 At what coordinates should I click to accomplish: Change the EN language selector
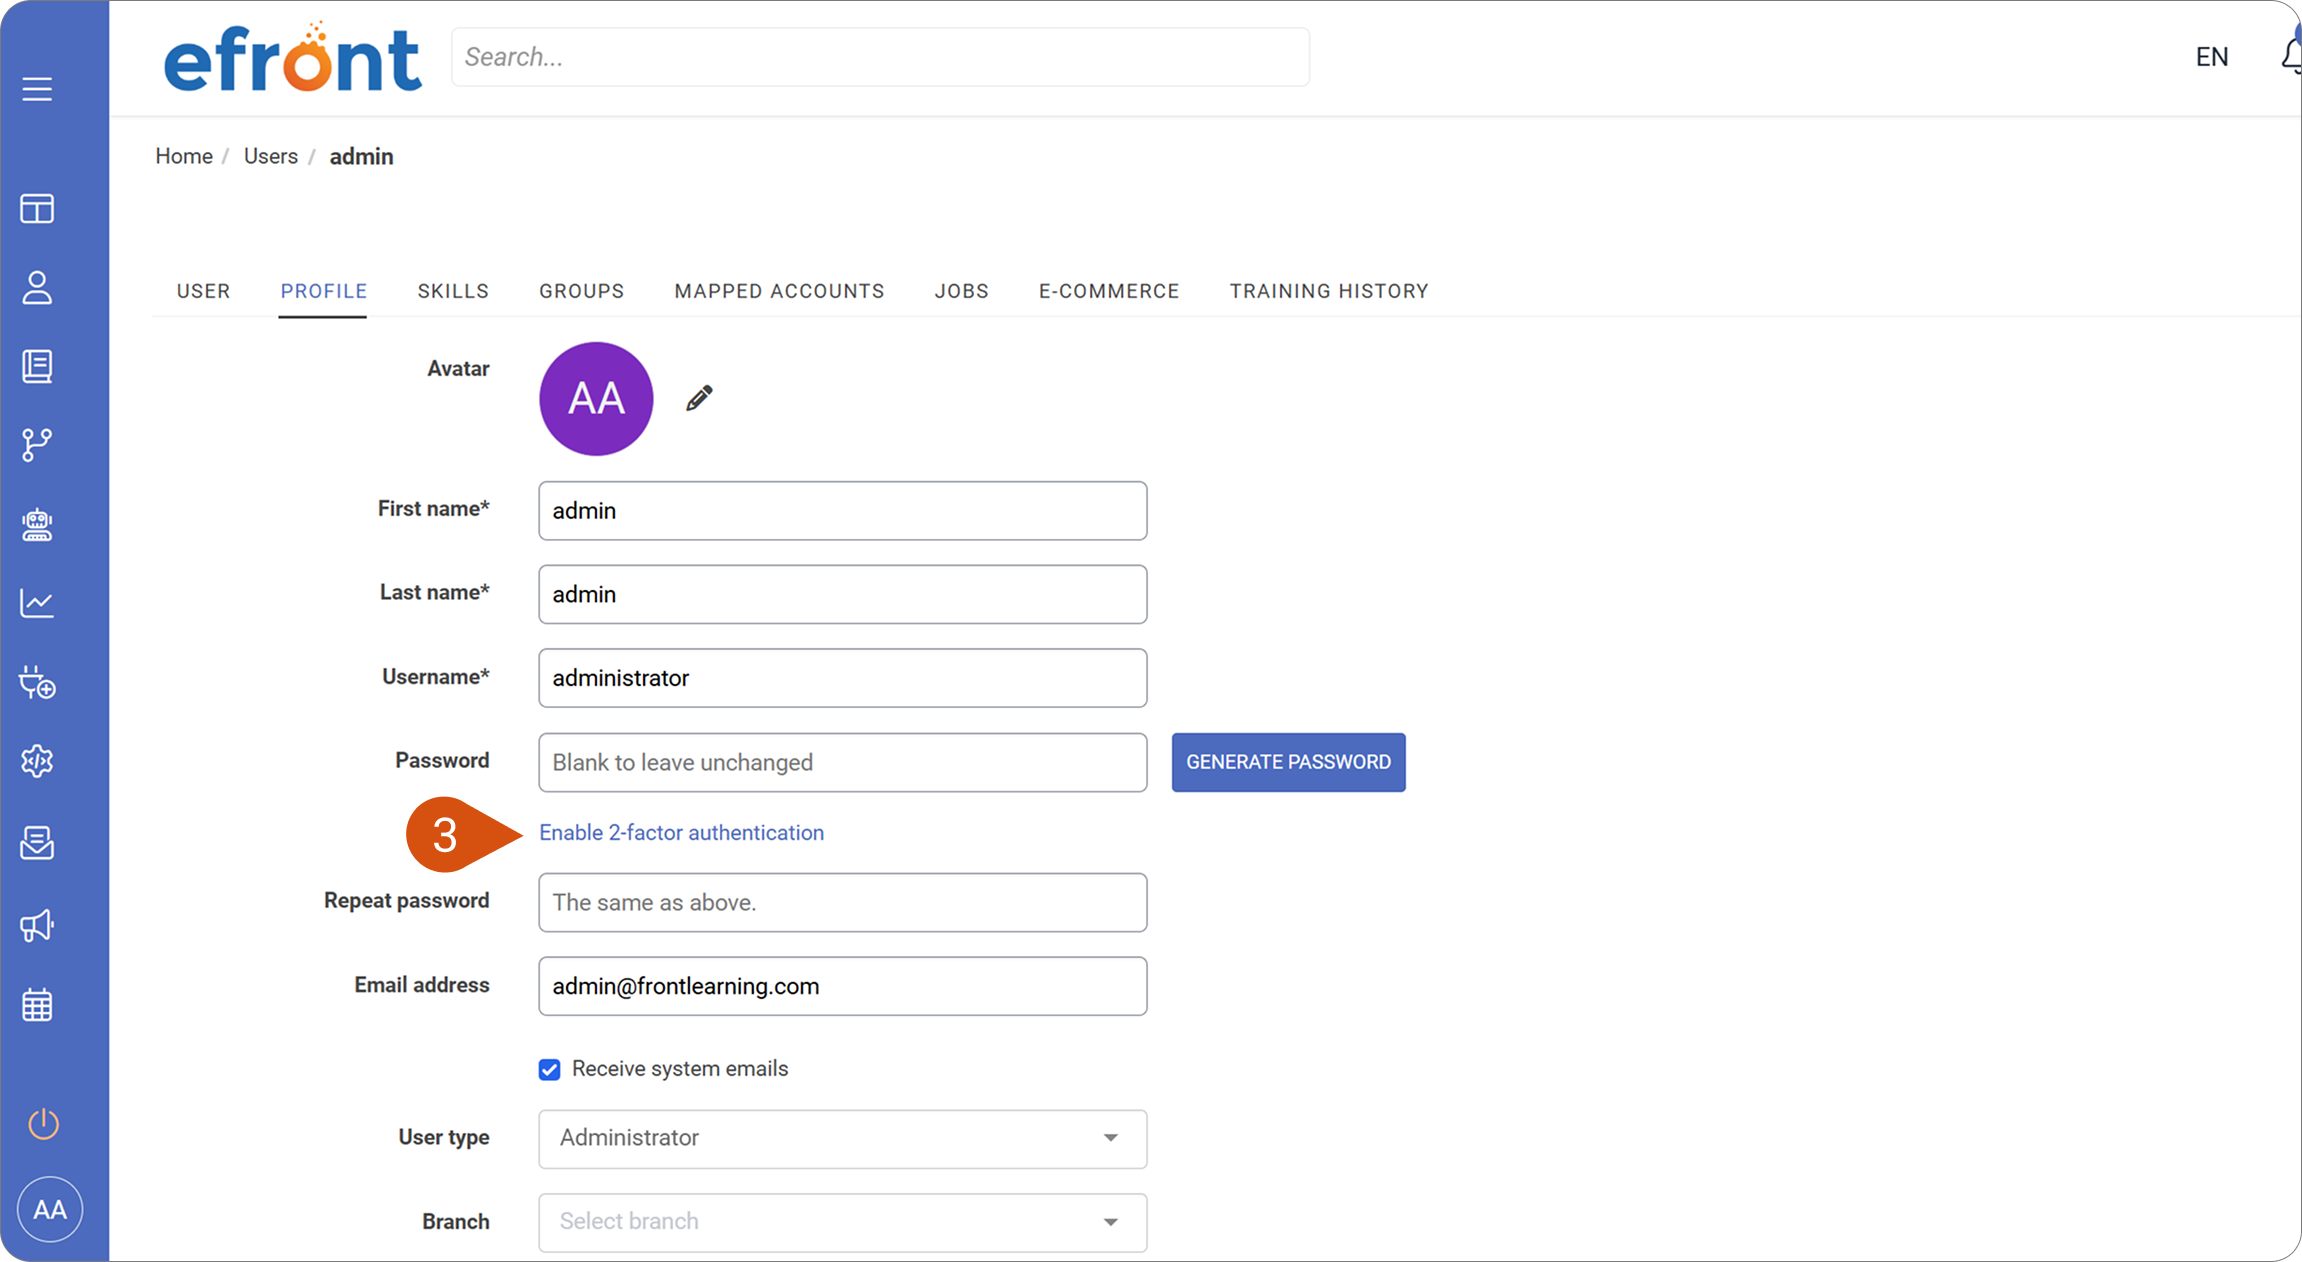click(x=2212, y=57)
